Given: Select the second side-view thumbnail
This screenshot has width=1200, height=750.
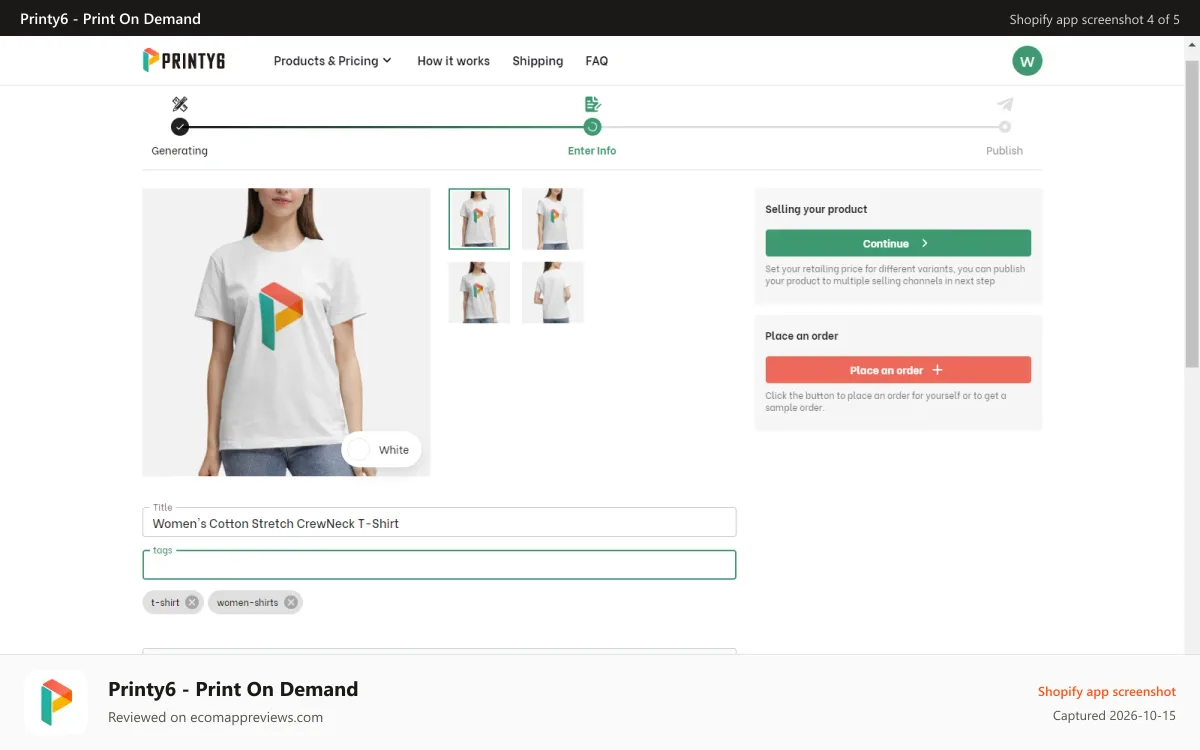Looking at the screenshot, I should (x=552, y=219).
